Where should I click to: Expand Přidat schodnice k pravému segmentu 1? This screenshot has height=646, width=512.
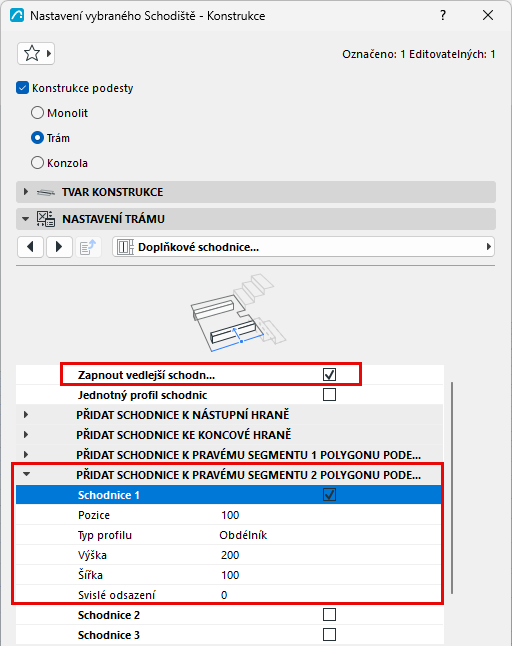coord(26,454)
